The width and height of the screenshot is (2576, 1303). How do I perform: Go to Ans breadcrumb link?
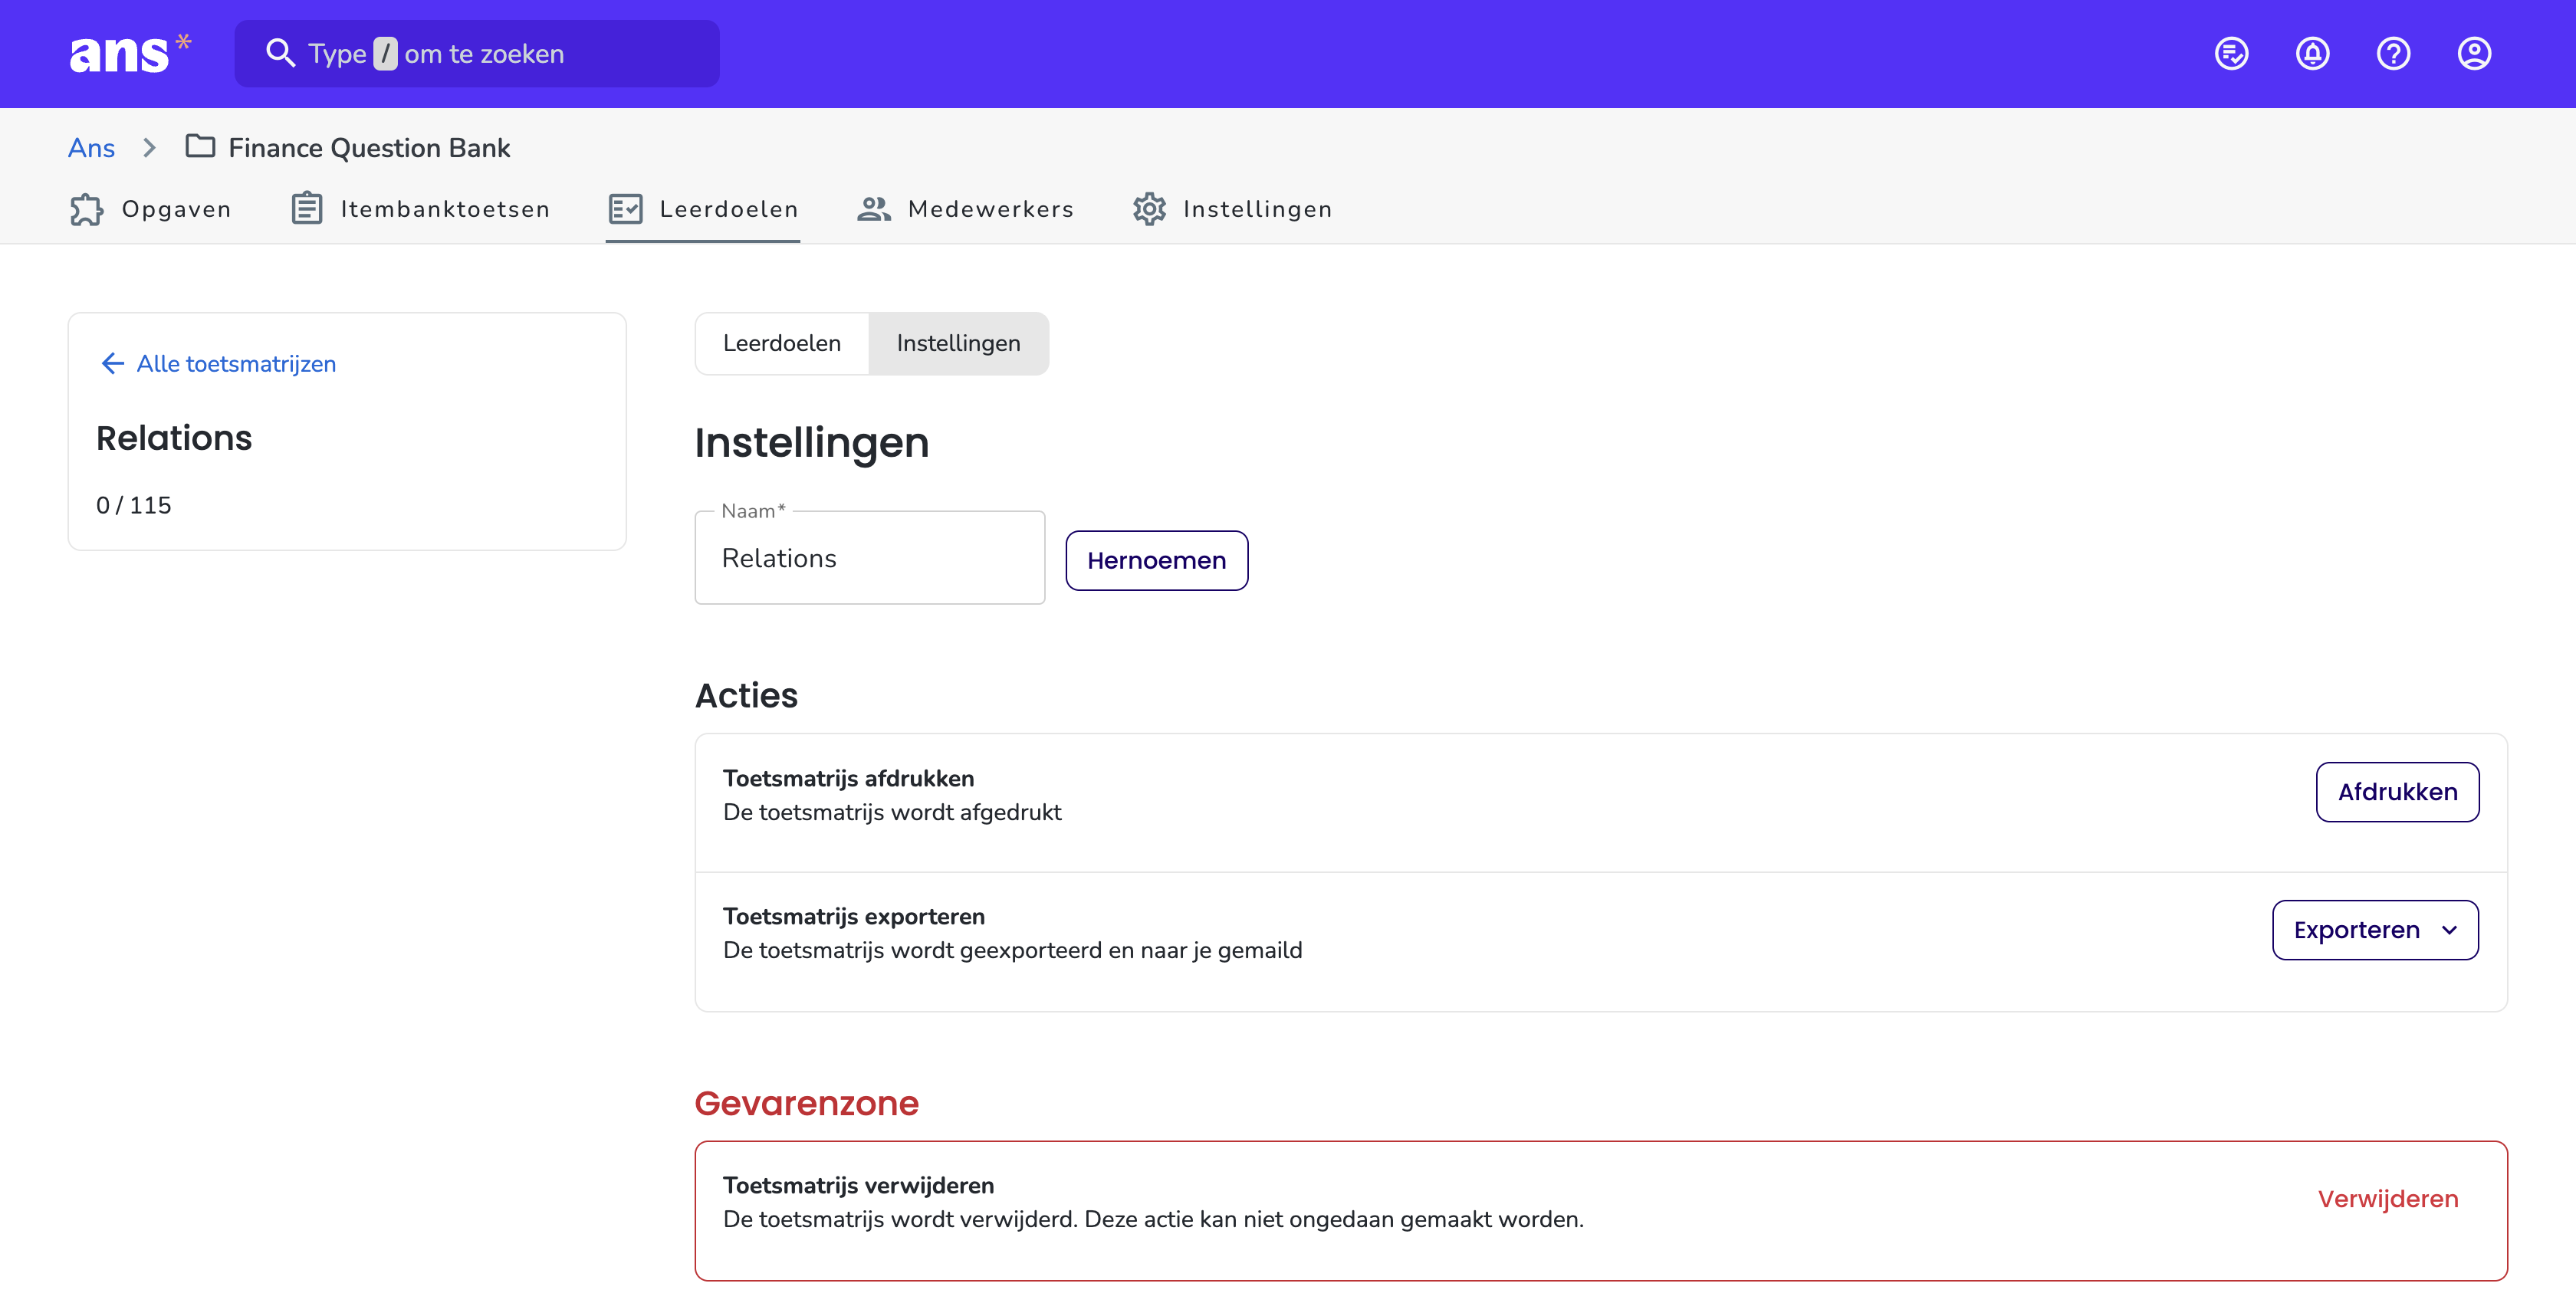(91, 148)
